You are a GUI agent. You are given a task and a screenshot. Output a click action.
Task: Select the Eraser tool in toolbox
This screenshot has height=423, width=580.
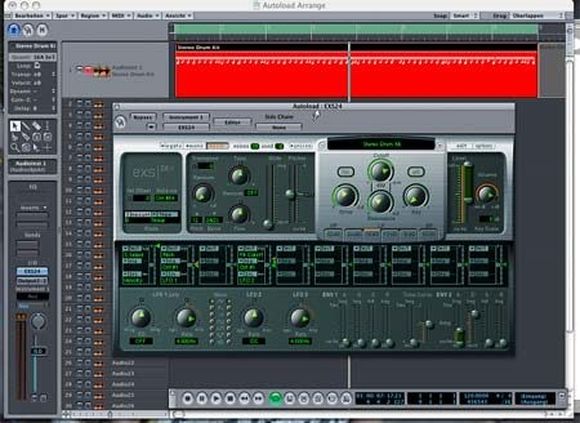pyautogui.click(x=37, y=126)
